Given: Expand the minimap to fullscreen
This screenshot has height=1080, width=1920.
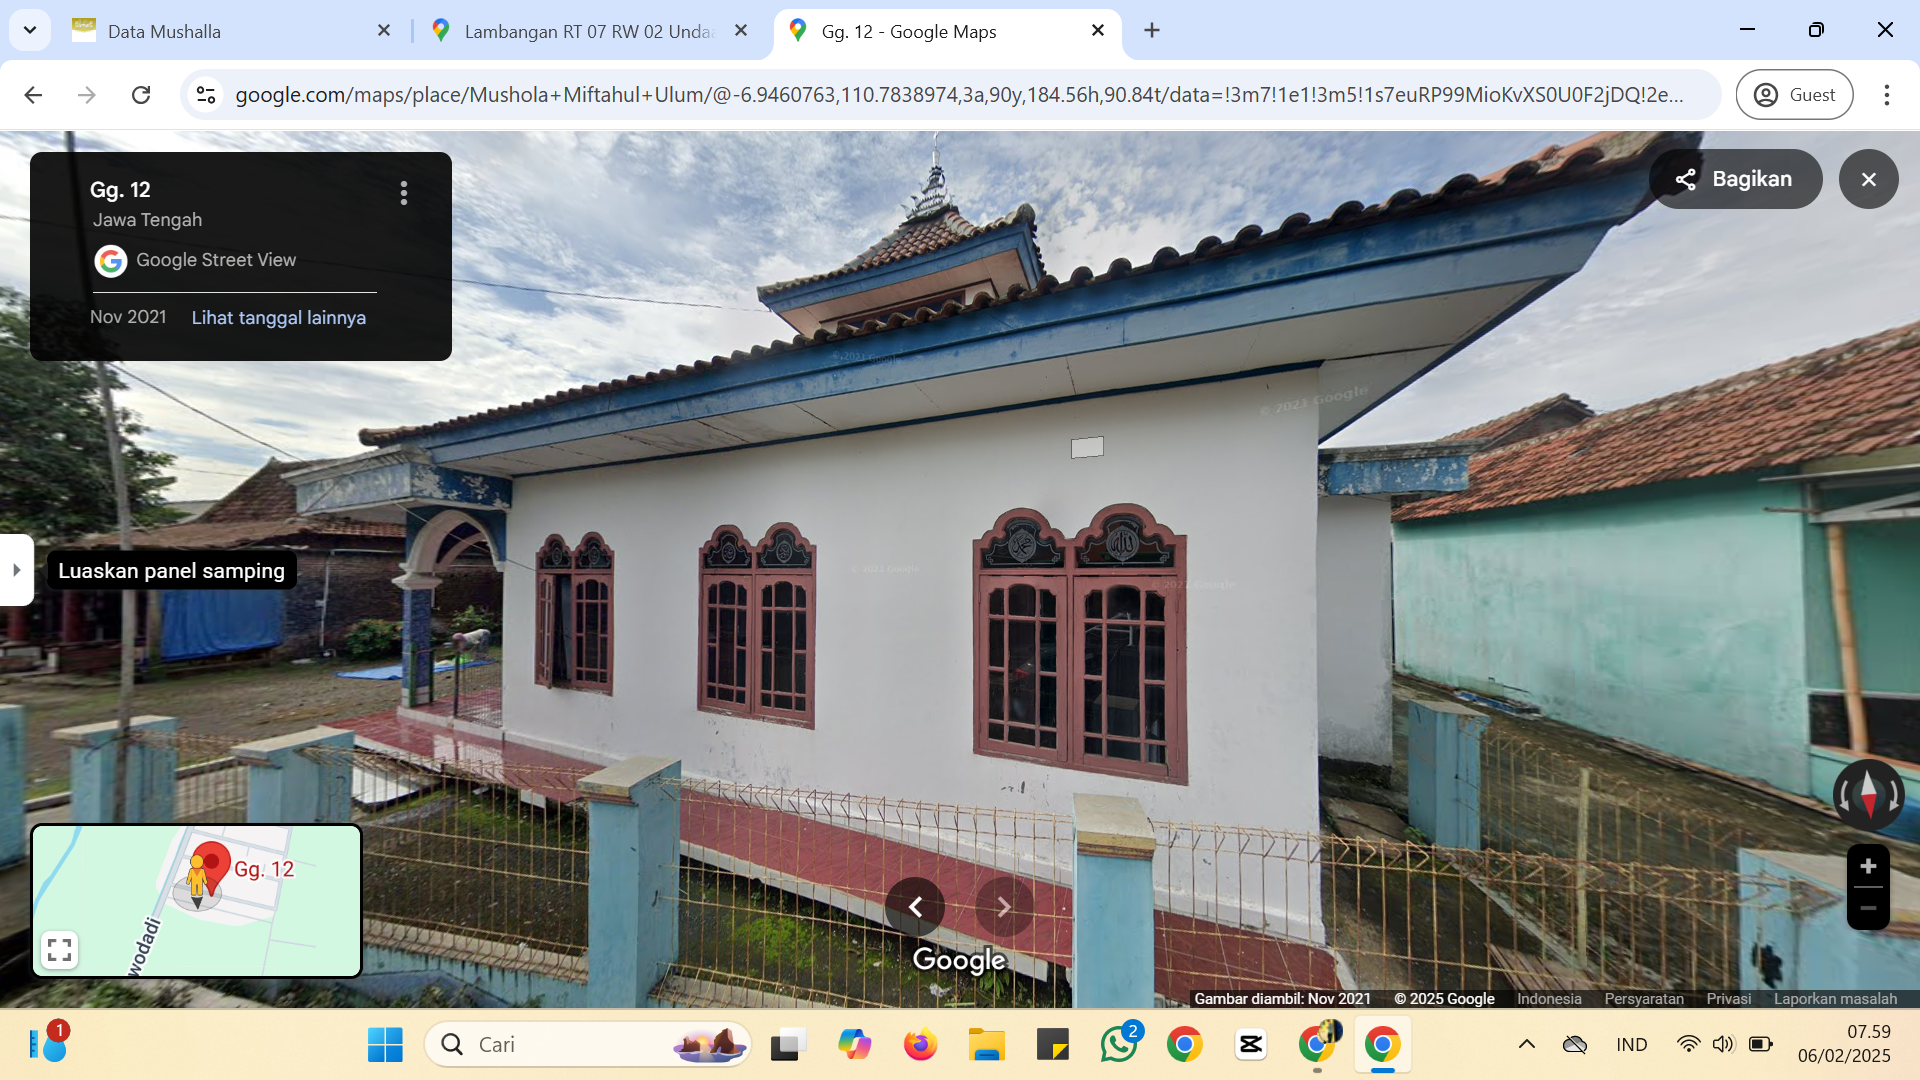Looking at the screenshot, I should [59, 950].
